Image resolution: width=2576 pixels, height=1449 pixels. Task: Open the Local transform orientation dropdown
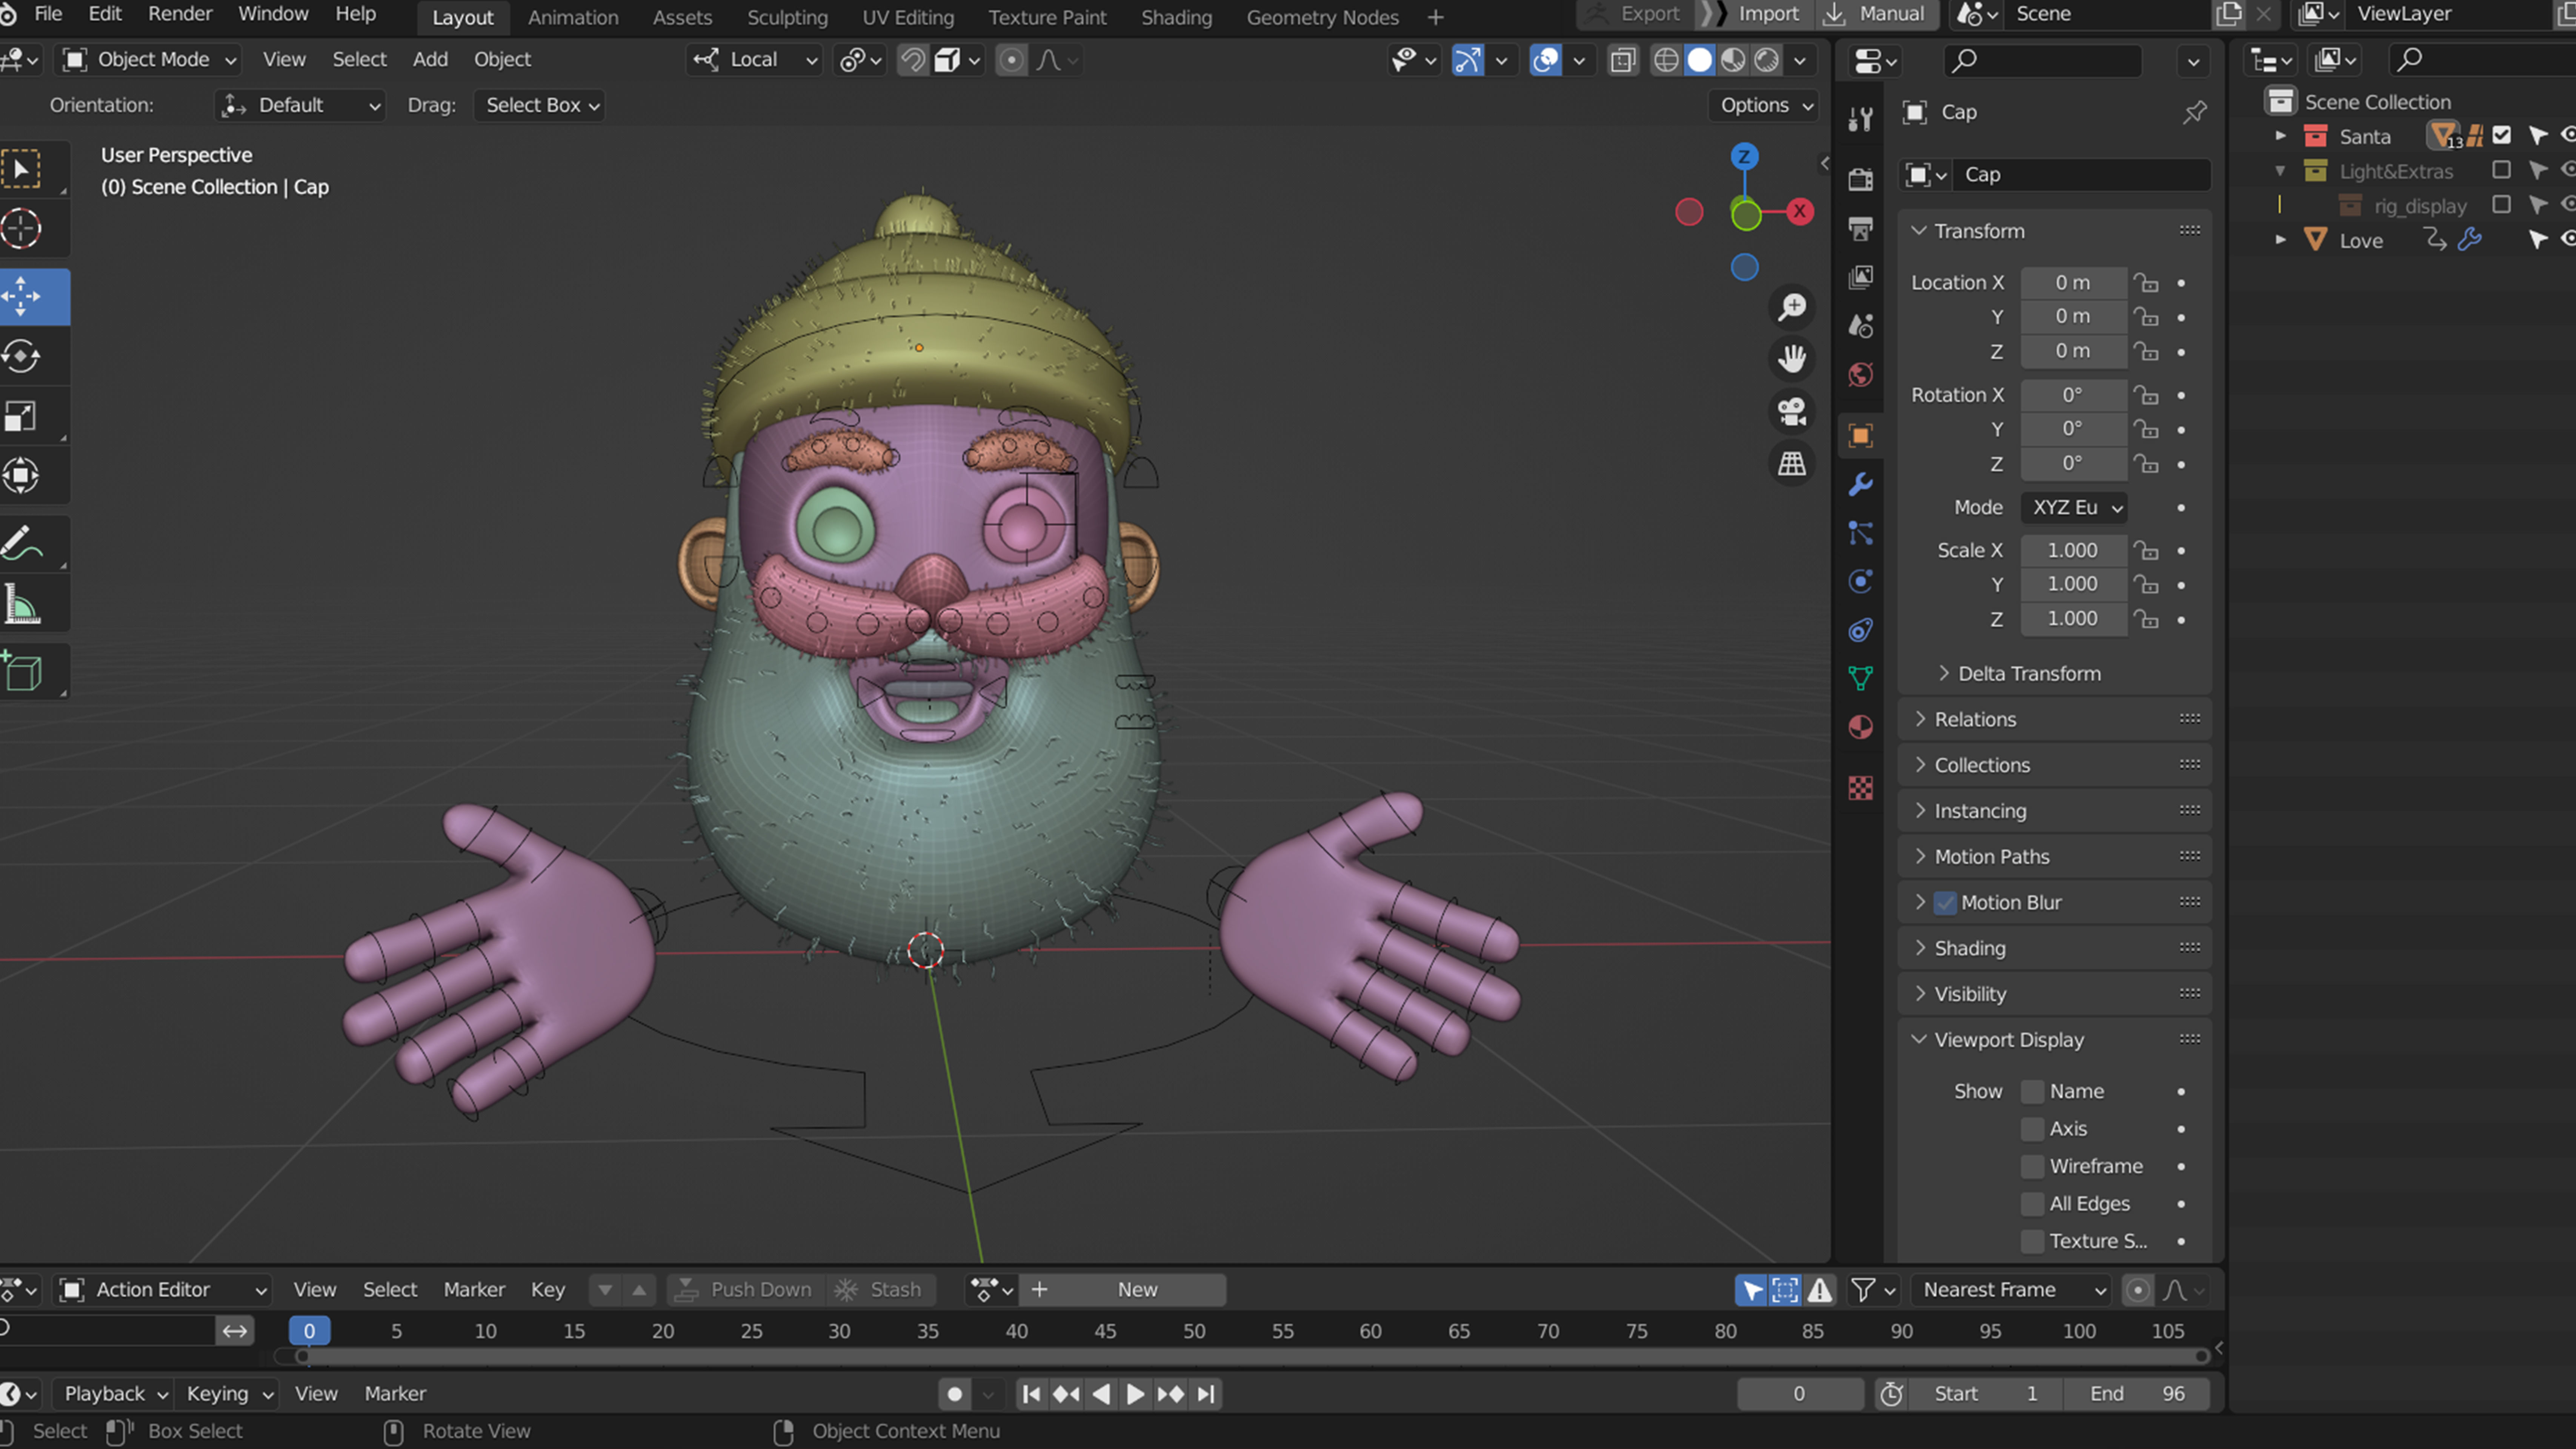(x=755, y=60)
